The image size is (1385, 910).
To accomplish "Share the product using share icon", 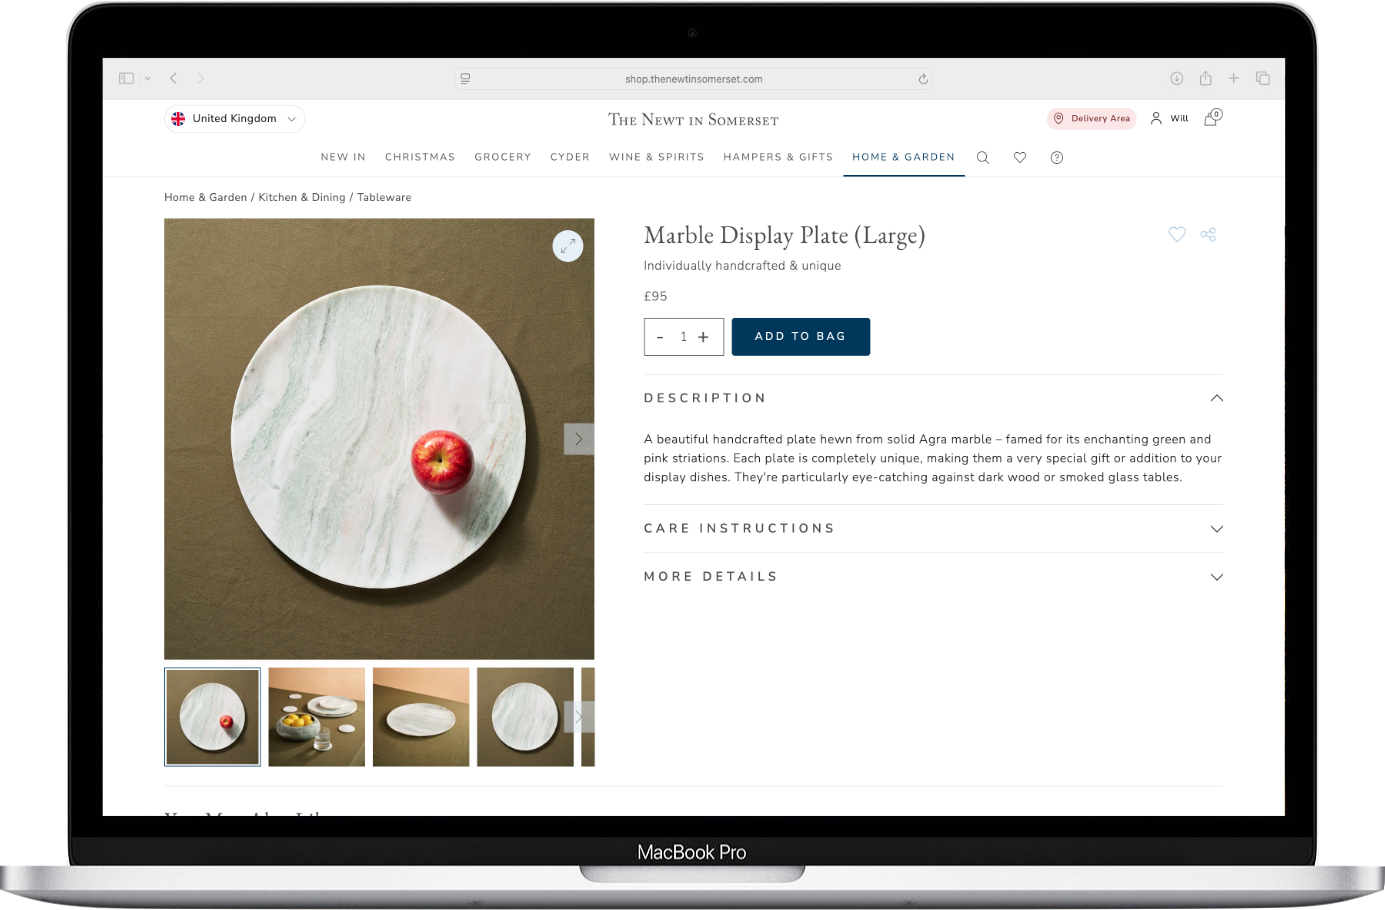I will [x=1208, y=234].
